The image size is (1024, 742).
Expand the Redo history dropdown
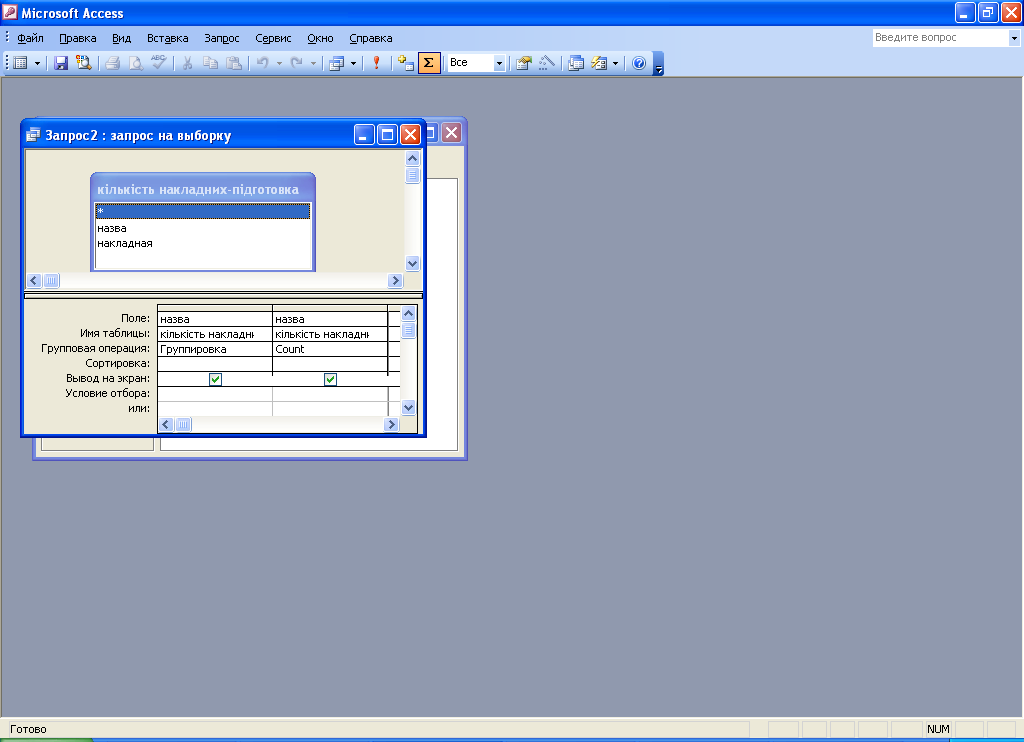coord(313,63)
